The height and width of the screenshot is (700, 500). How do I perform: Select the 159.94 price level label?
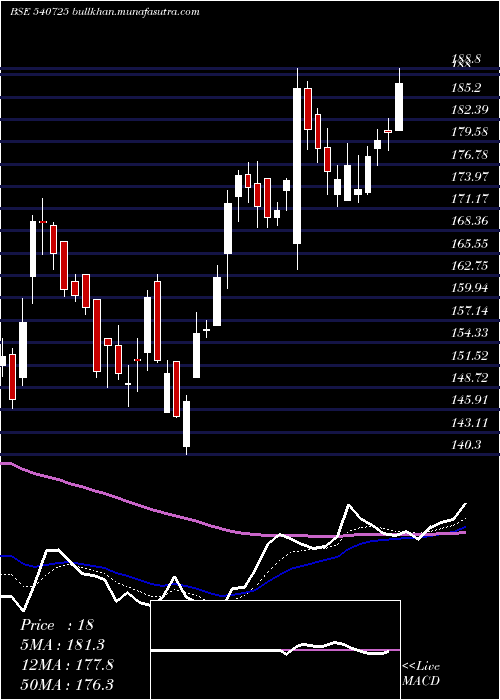pos(470,288)
